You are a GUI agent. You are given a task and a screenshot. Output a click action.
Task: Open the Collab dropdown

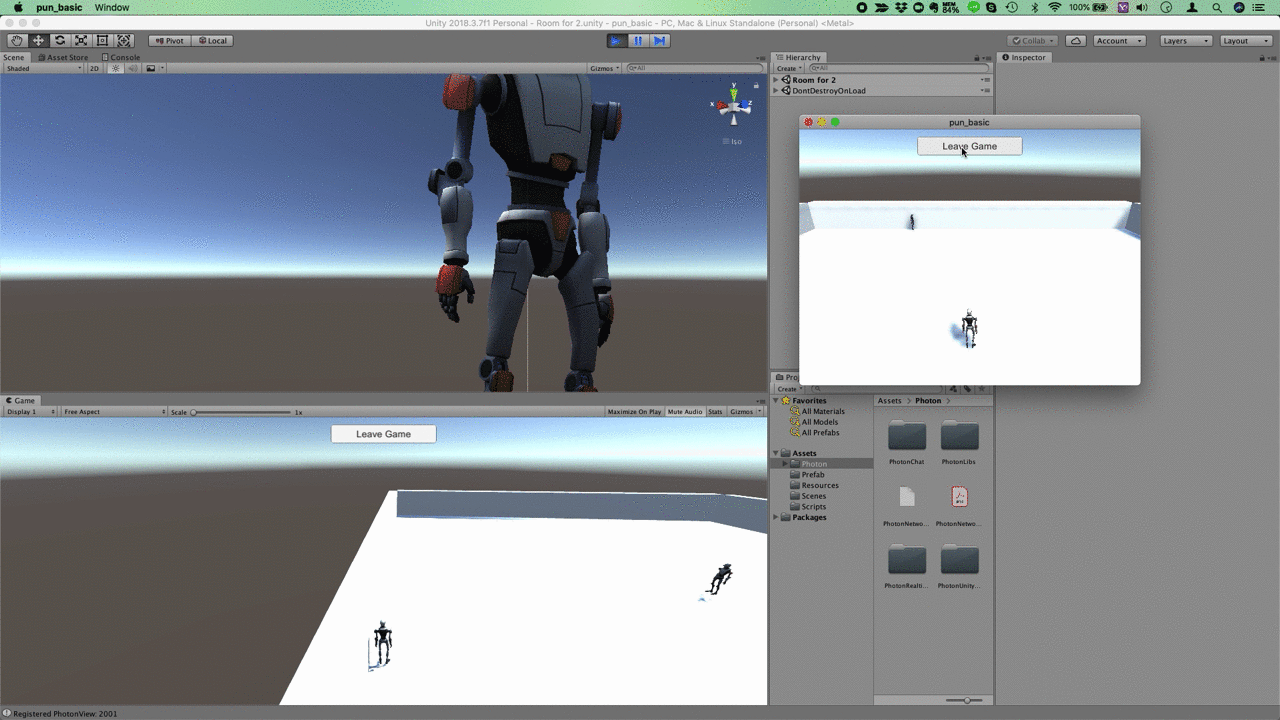tap(1033, 41)
